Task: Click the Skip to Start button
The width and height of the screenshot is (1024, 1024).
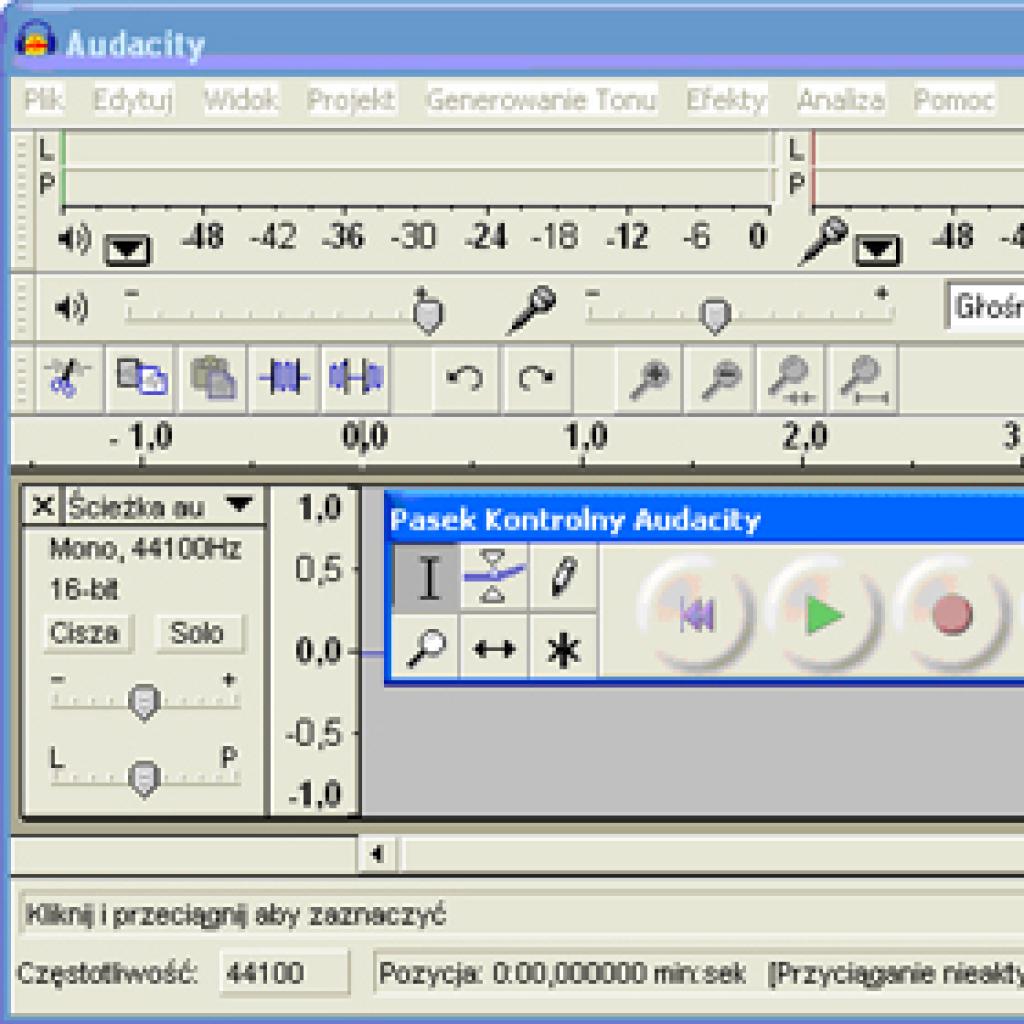Action: pos(696,614)
